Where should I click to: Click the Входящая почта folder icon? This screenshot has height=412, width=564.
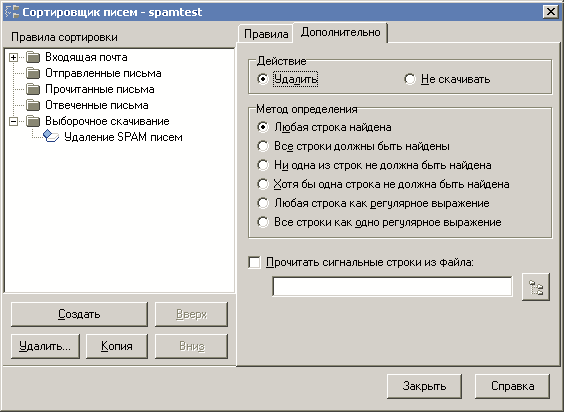(33, 57)
